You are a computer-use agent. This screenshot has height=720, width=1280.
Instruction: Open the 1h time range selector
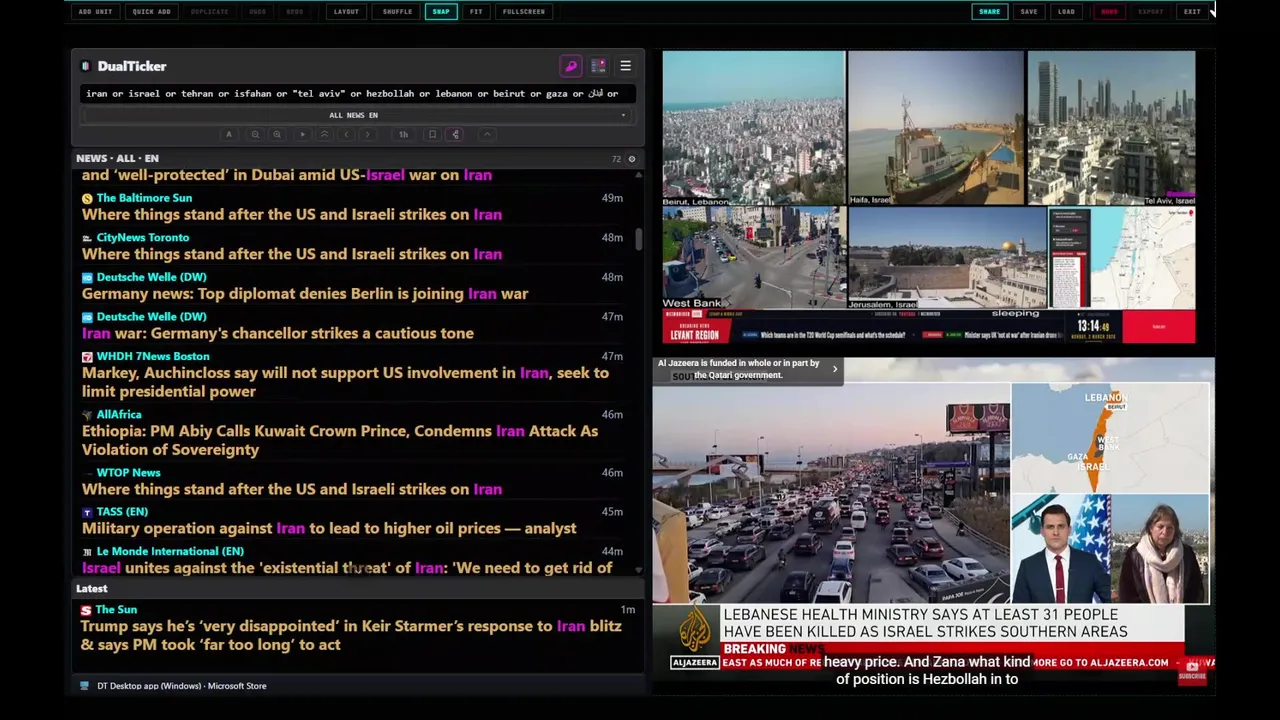click(x=403, y=134)
